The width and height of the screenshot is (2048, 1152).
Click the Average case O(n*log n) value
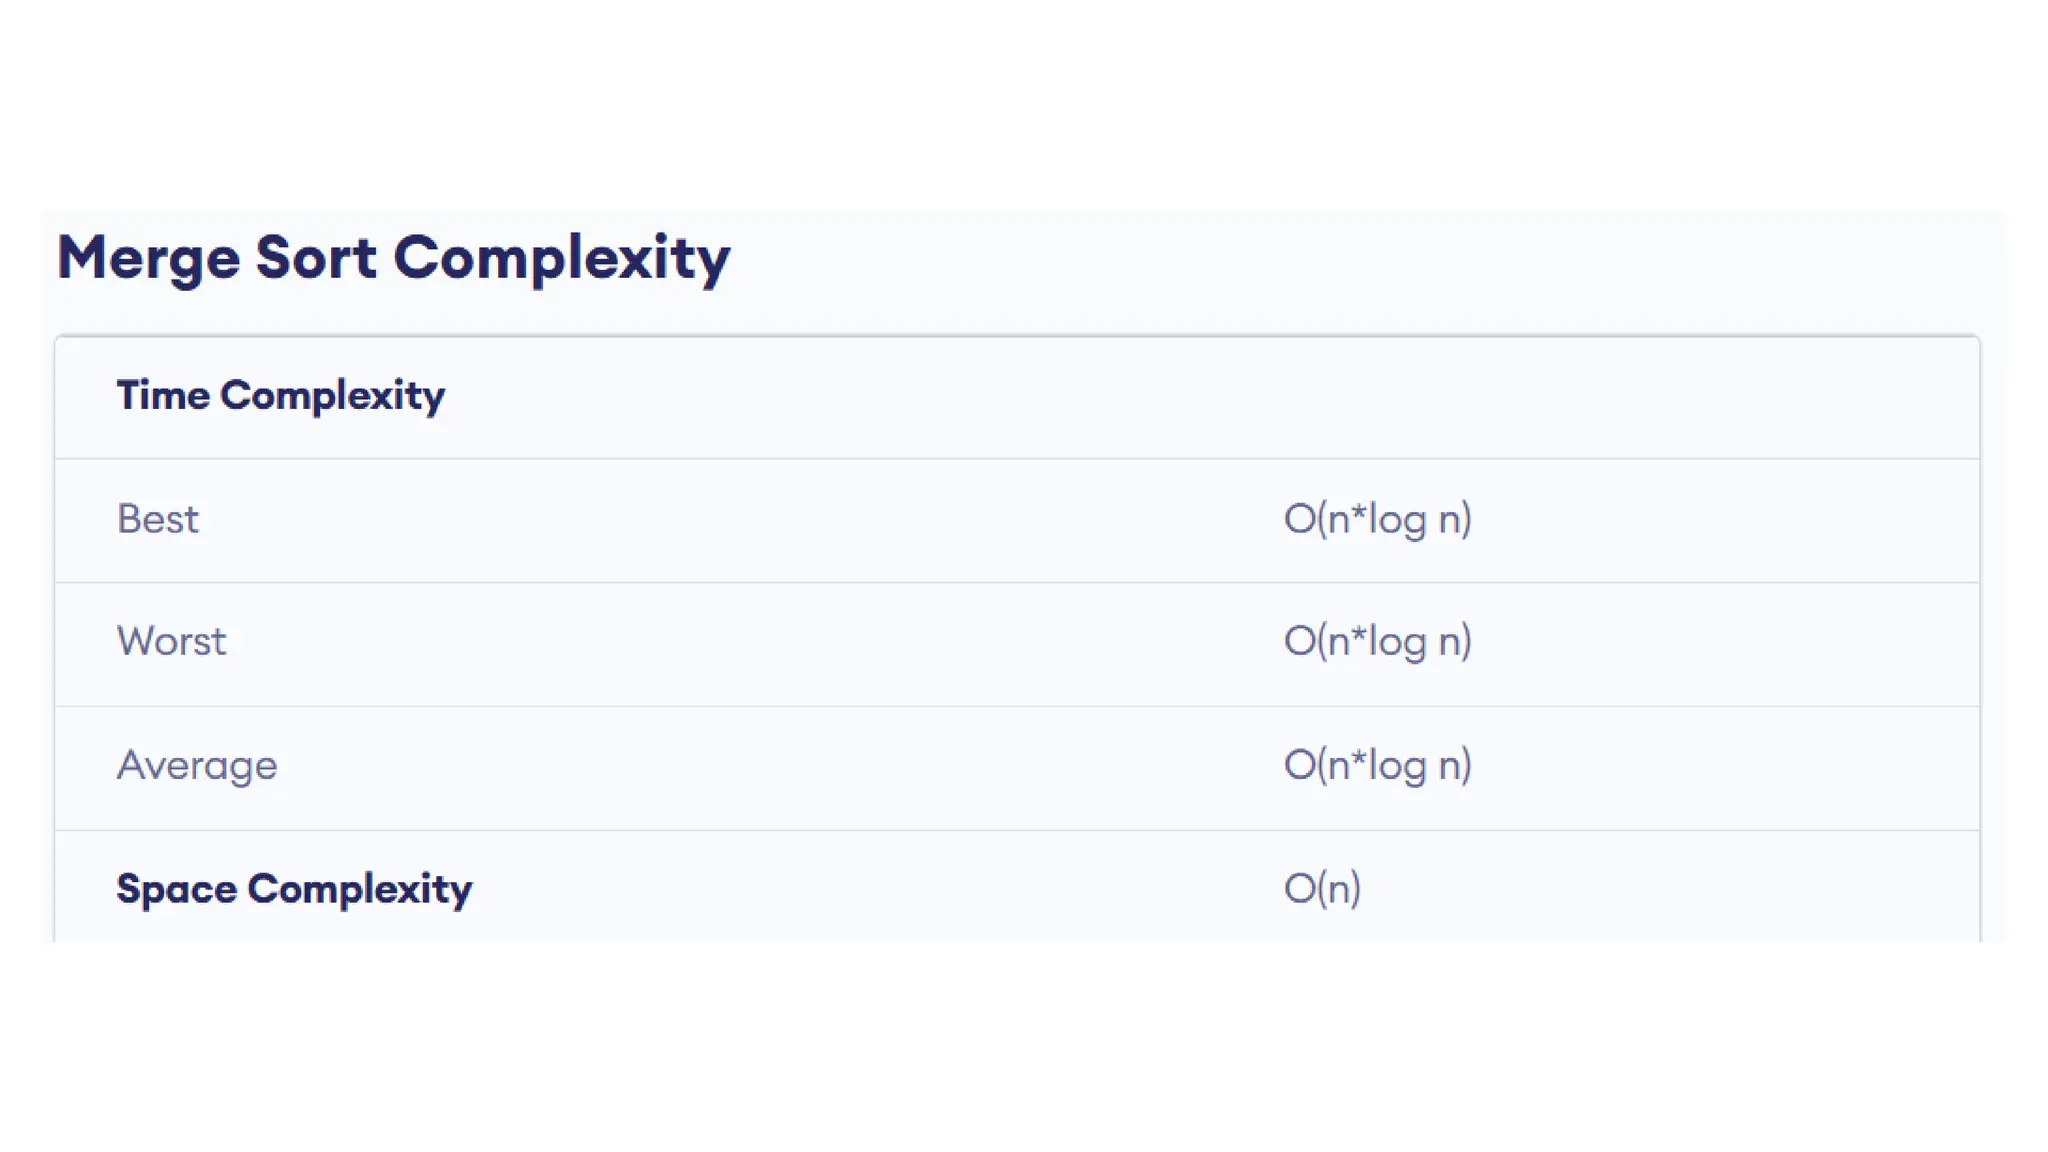1378,765
